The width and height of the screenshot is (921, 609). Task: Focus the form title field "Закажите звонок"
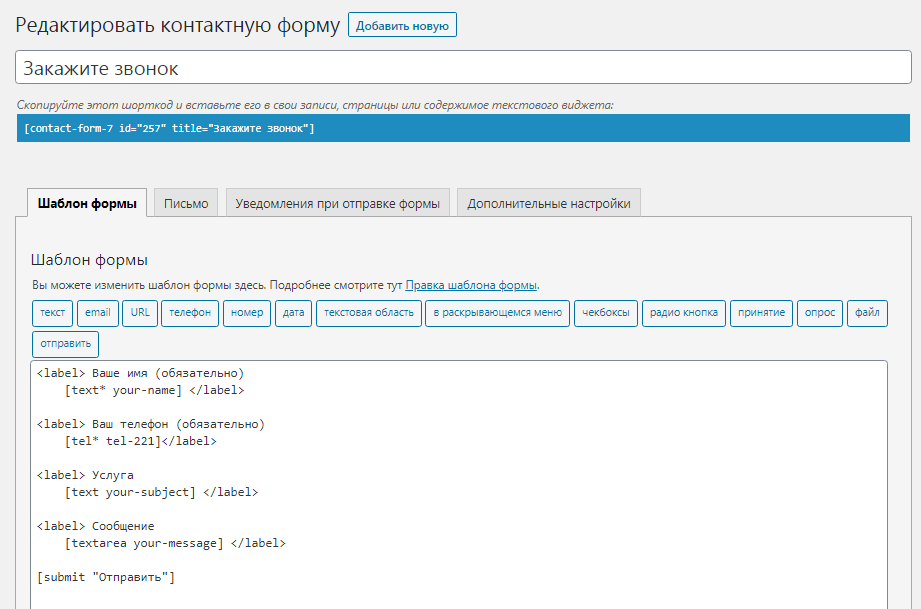463,68
